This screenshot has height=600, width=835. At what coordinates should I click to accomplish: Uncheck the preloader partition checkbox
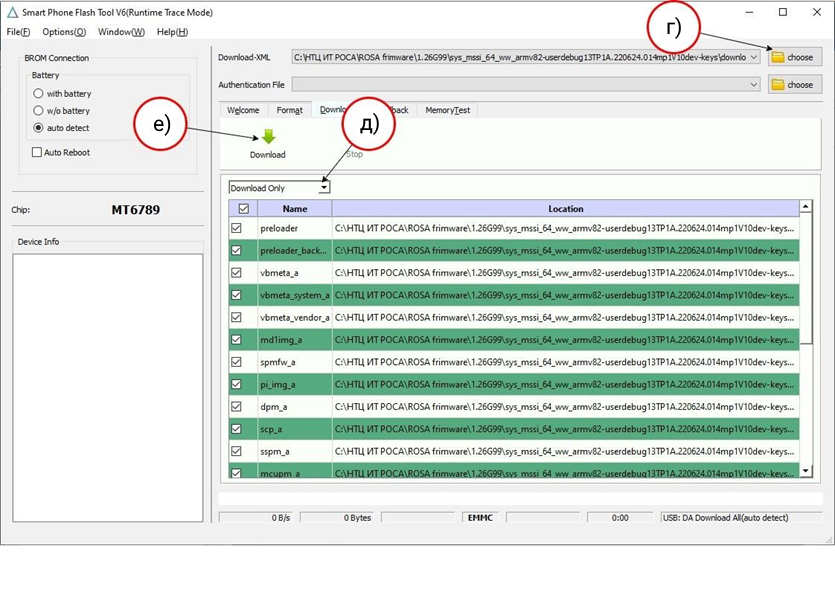pyautogui.click(x=237, y=229)
